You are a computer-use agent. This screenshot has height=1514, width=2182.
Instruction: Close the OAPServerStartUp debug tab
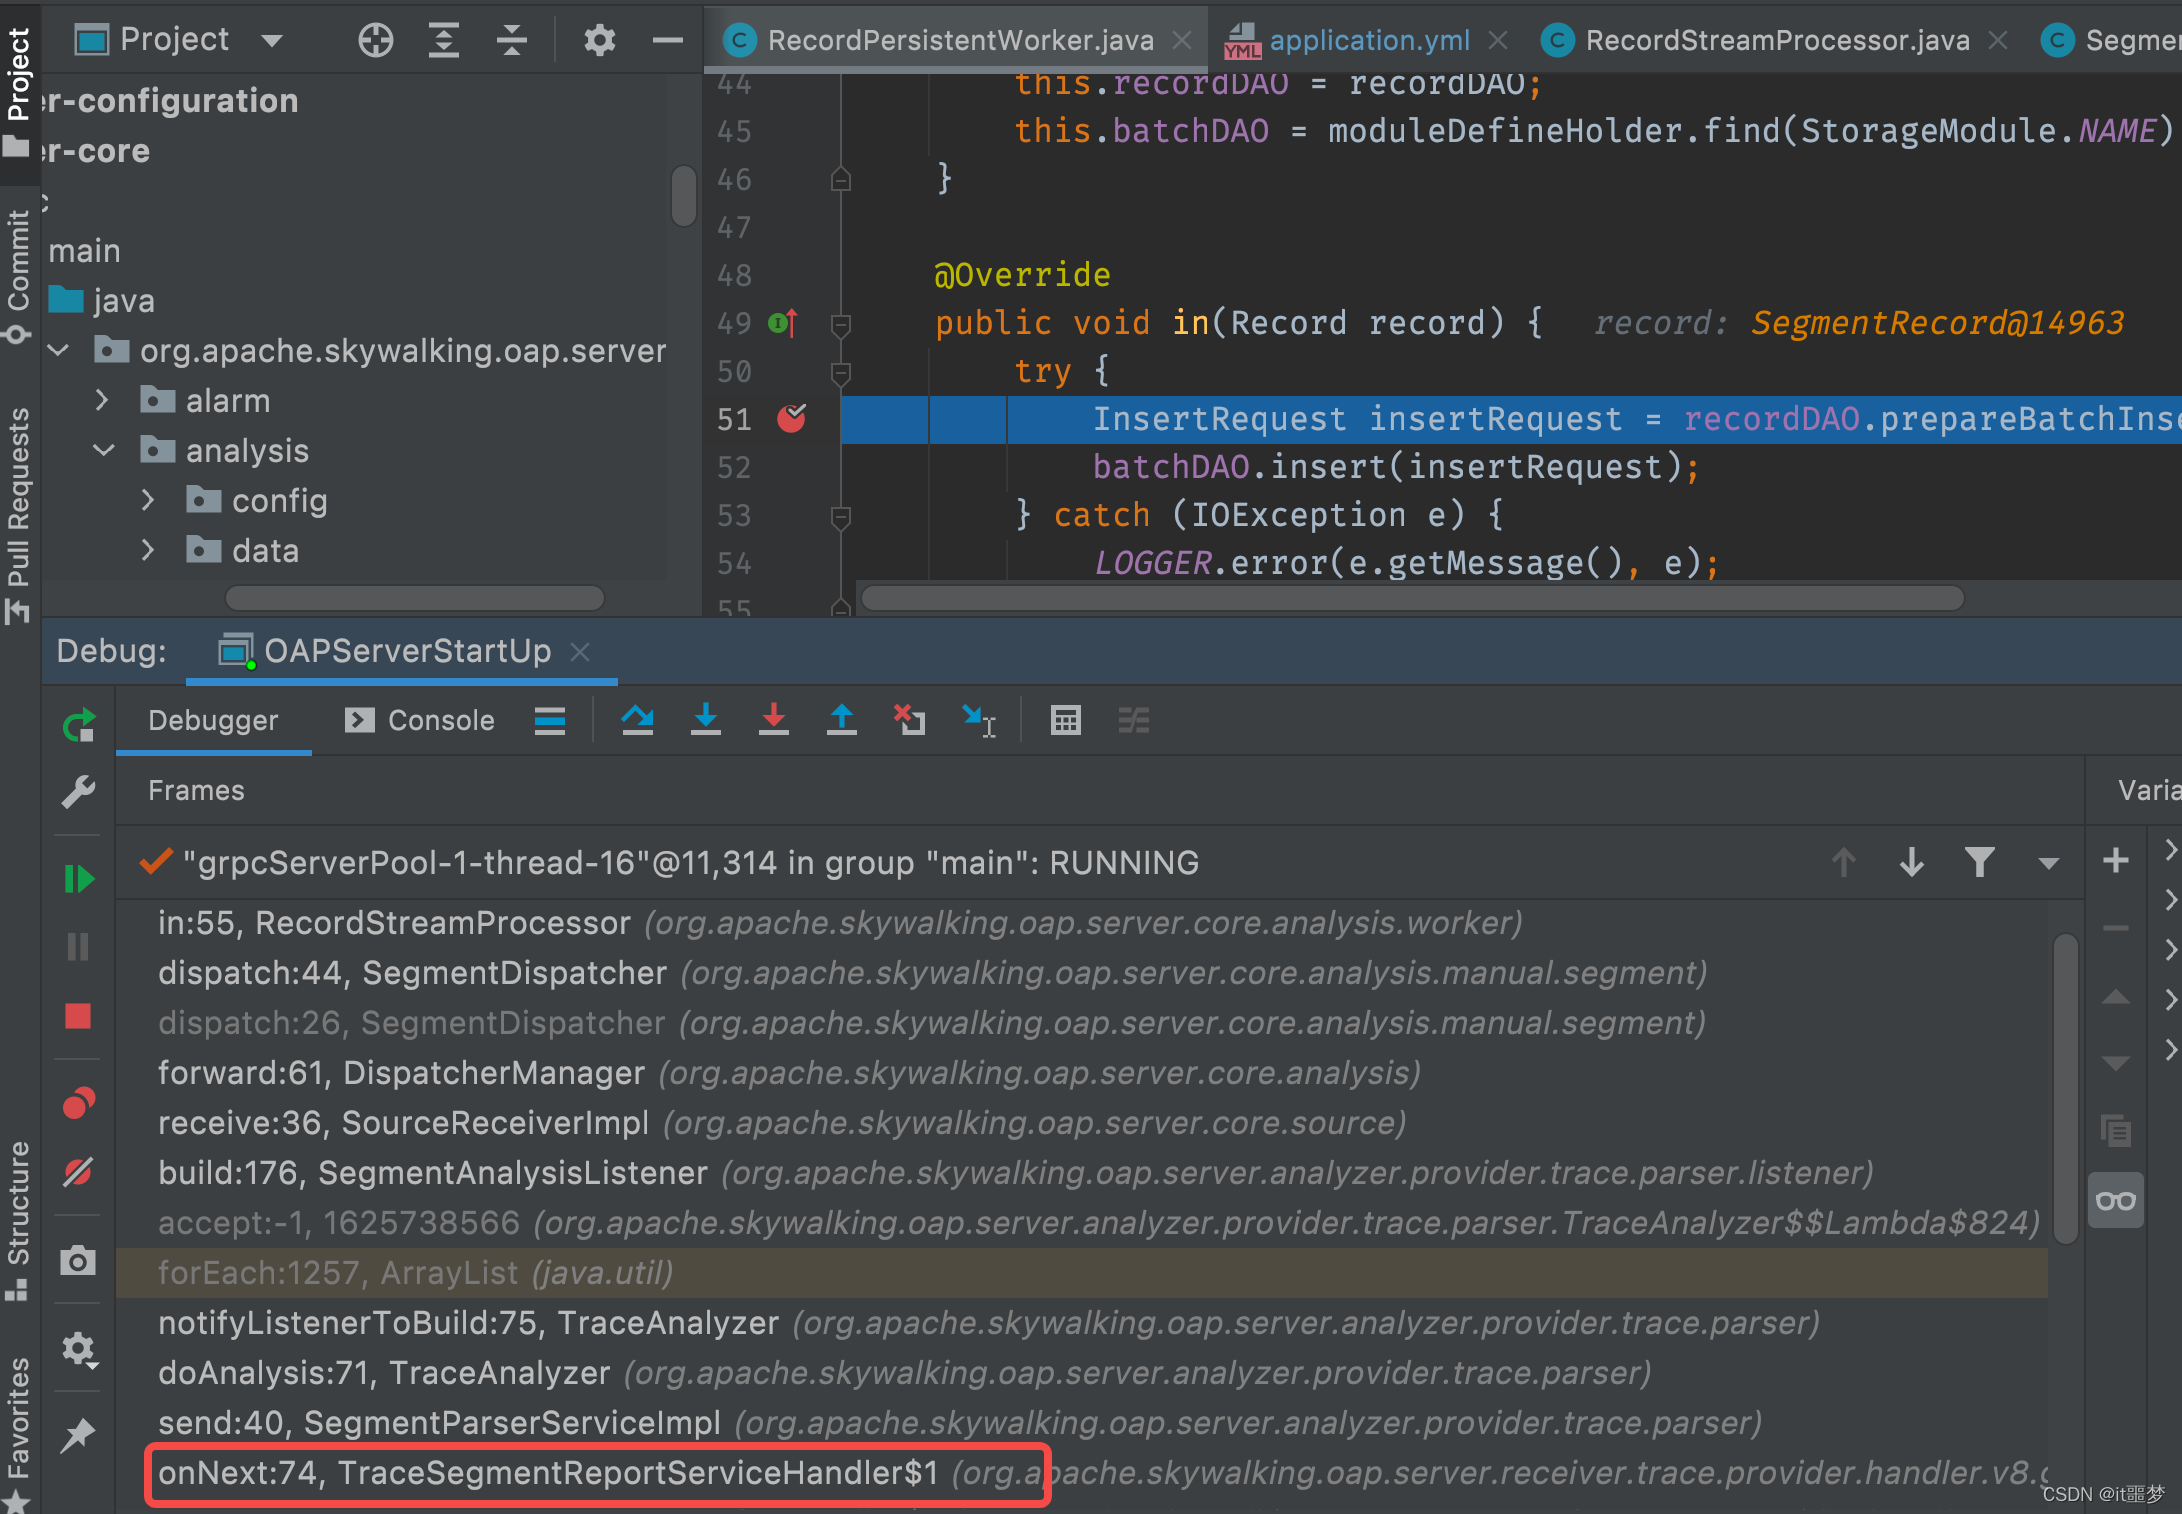tap(580, 652)
